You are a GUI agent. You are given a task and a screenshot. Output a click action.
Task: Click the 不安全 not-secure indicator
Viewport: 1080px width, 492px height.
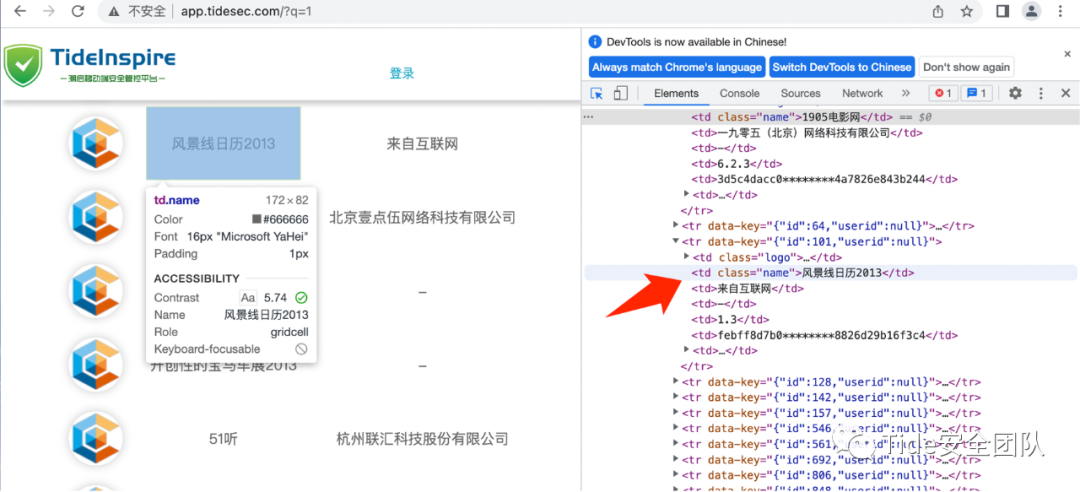click(x=139, y=11)
